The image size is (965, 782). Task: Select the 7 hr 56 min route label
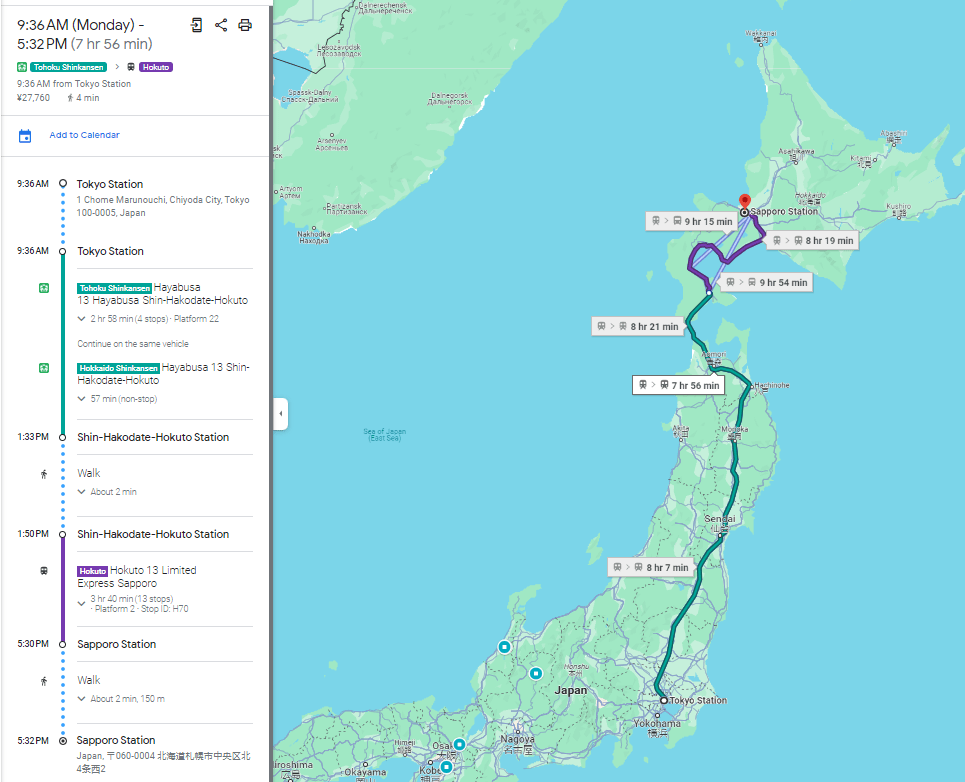pos(679,385)
